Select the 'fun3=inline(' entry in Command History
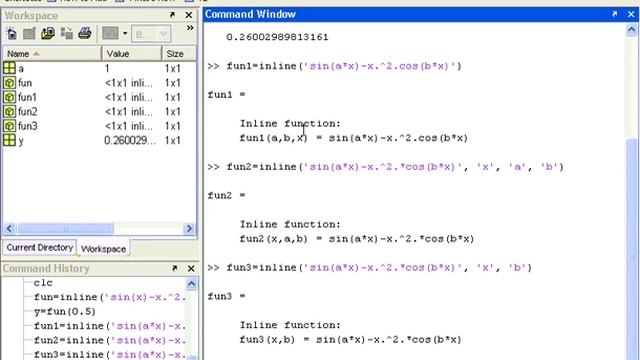Viewport: 640px width, 360px height. (110, 355)
